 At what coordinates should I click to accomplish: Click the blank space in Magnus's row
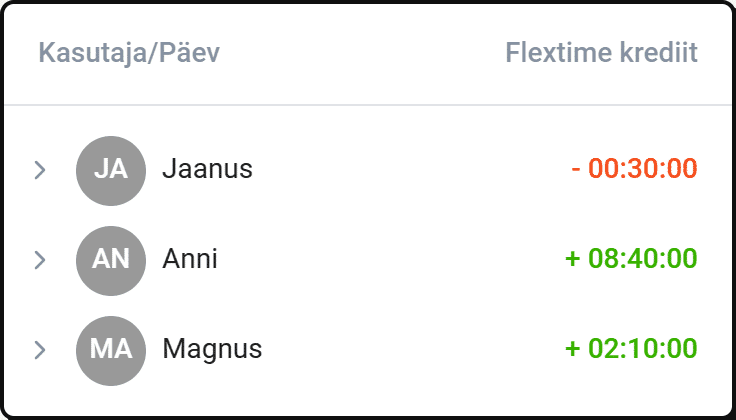point(413,351)
